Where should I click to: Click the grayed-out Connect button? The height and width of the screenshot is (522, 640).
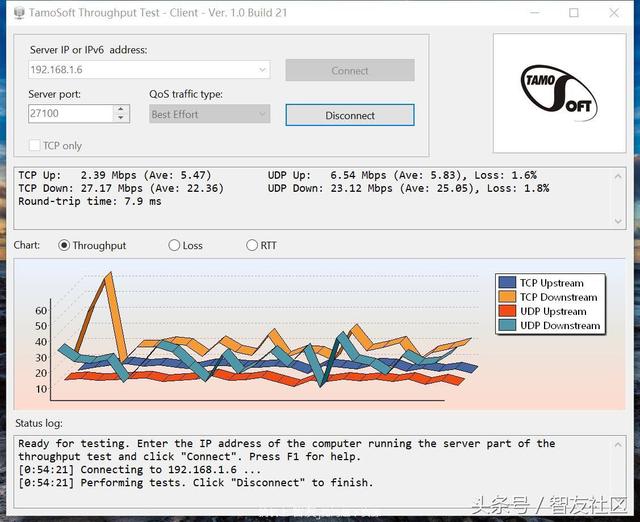pyautogui.click(x=349, y=70)
